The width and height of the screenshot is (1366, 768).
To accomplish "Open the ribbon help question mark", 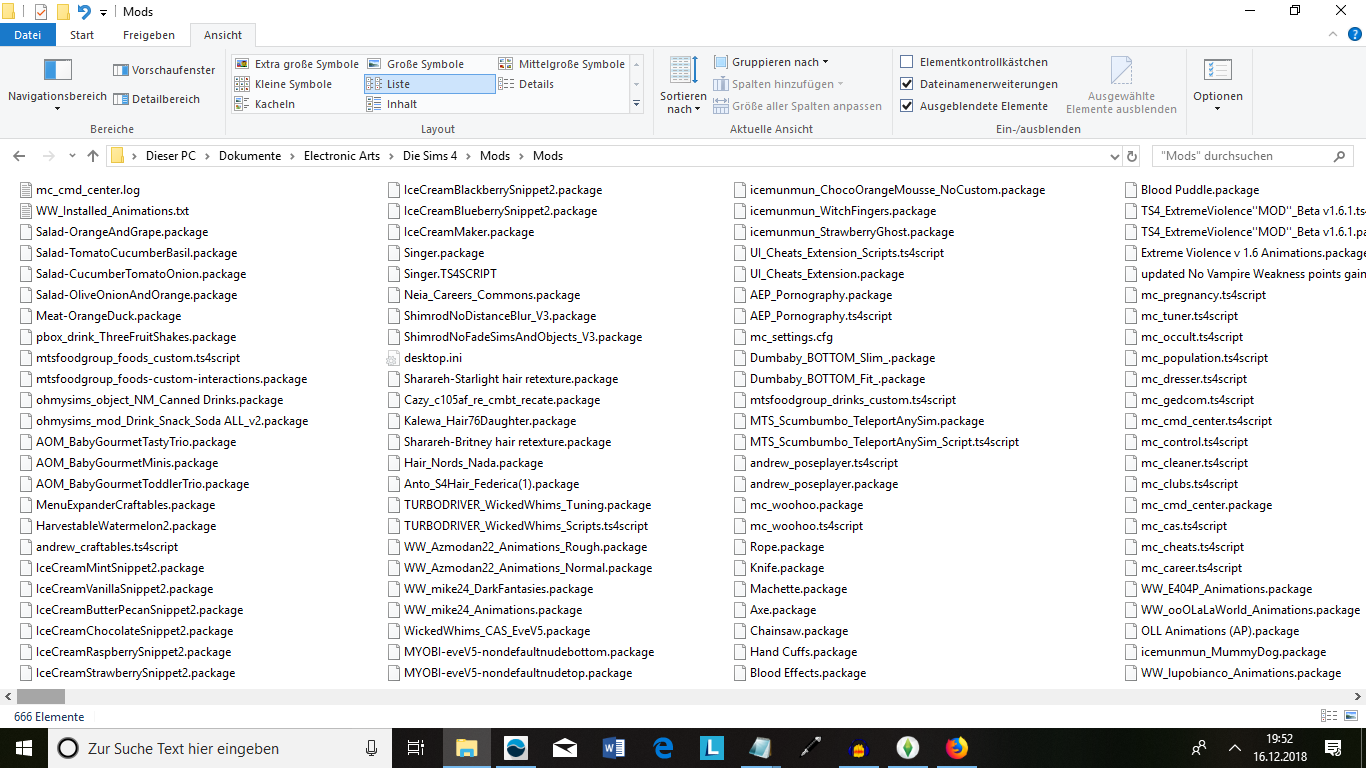I will [x=1355, y=35].
